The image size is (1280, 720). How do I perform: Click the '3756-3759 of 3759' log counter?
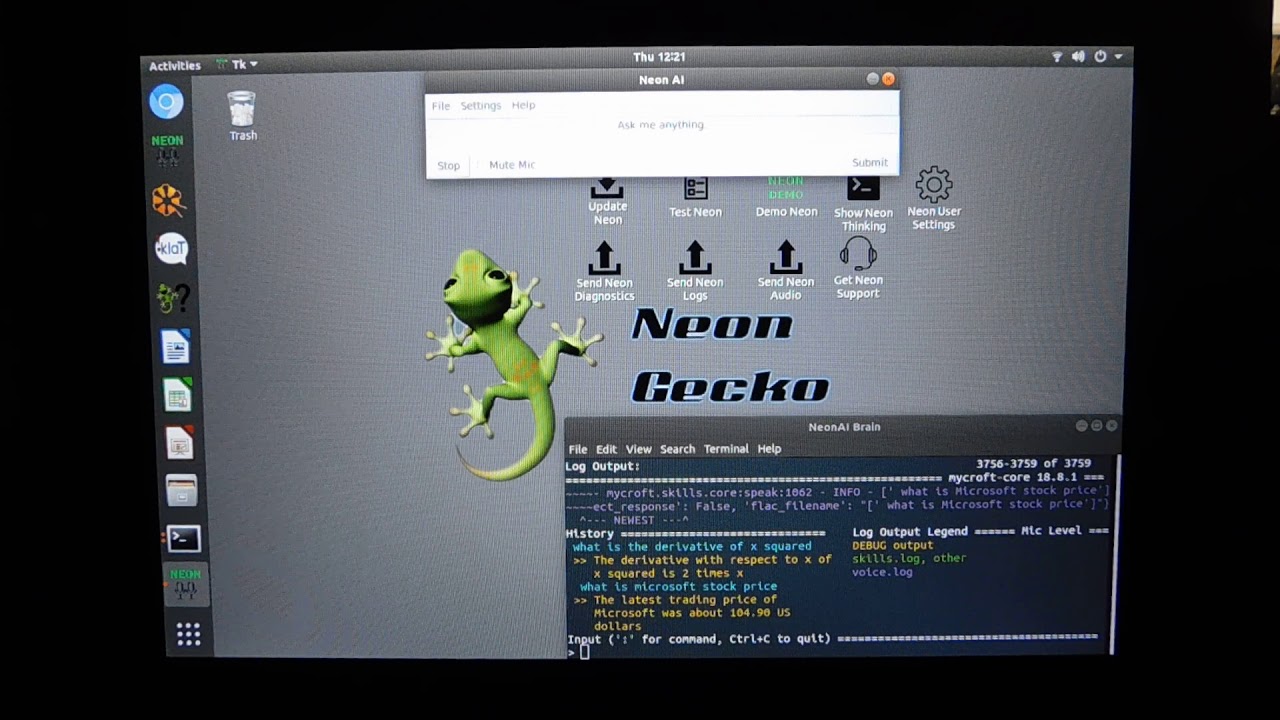(1033, 463)
